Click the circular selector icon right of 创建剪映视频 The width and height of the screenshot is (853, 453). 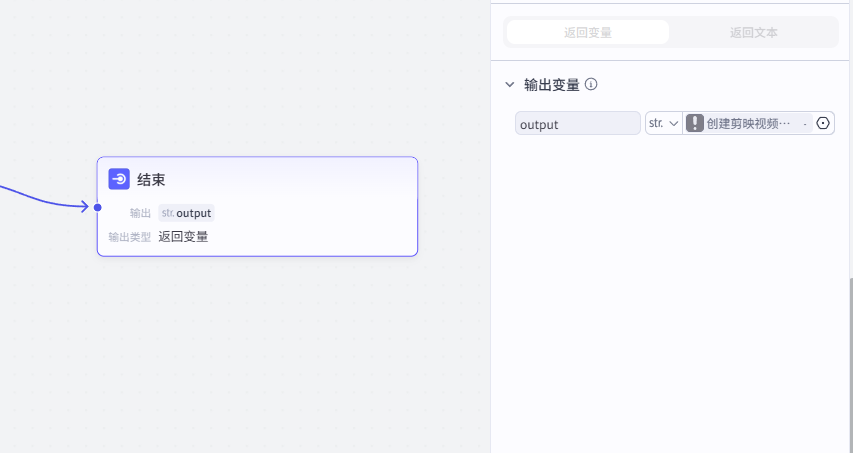pos(823,123)
